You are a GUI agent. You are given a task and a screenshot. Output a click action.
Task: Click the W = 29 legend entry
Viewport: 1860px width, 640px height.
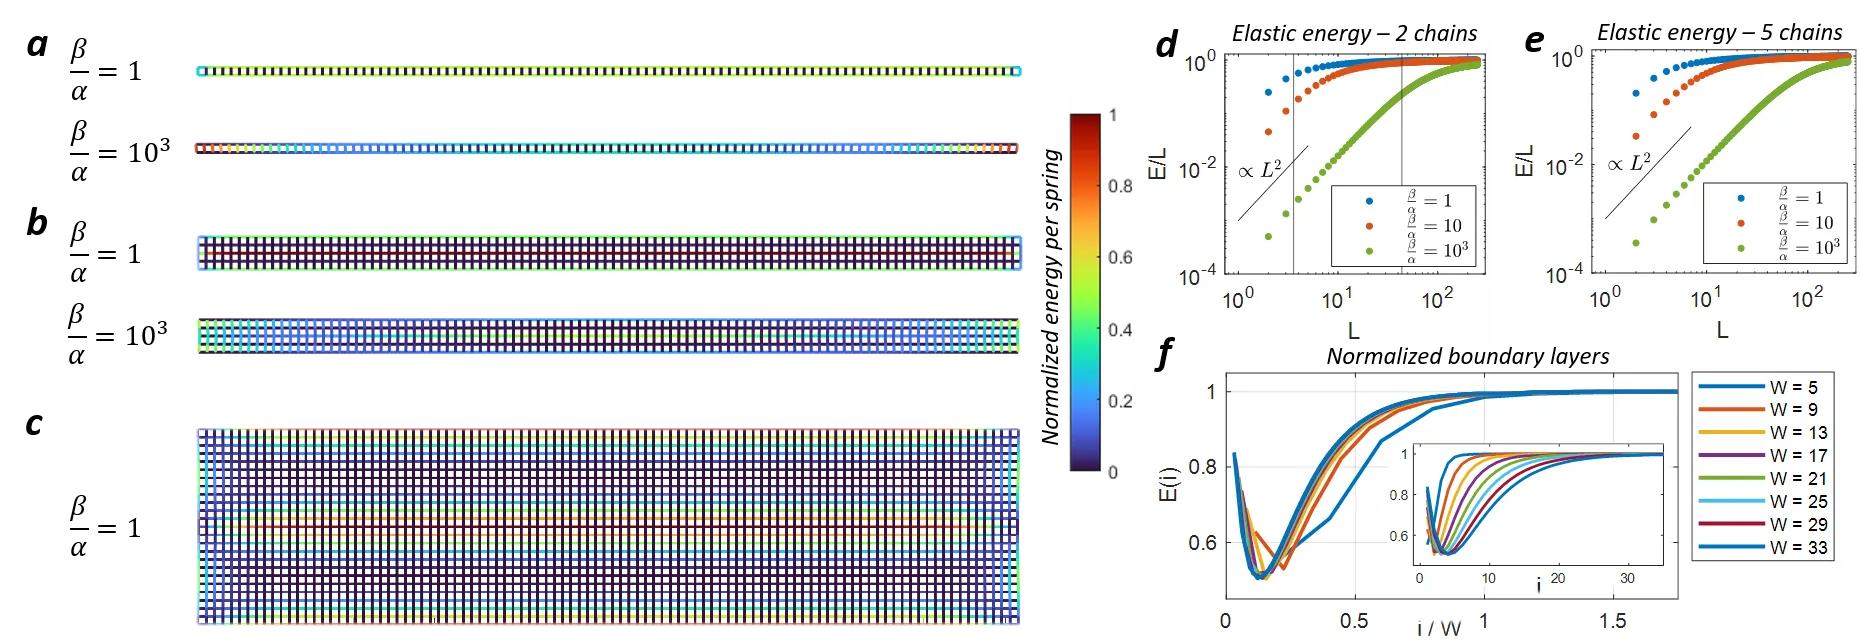pos(1764,524)
